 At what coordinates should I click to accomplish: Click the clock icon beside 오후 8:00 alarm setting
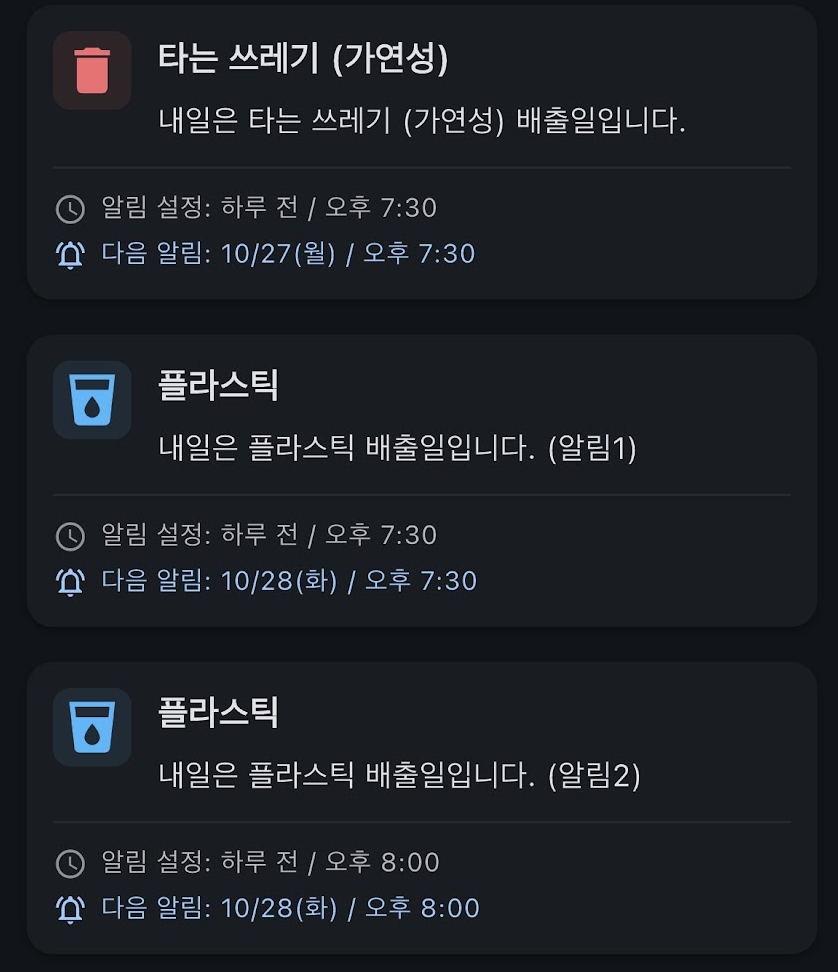(70, 863)
